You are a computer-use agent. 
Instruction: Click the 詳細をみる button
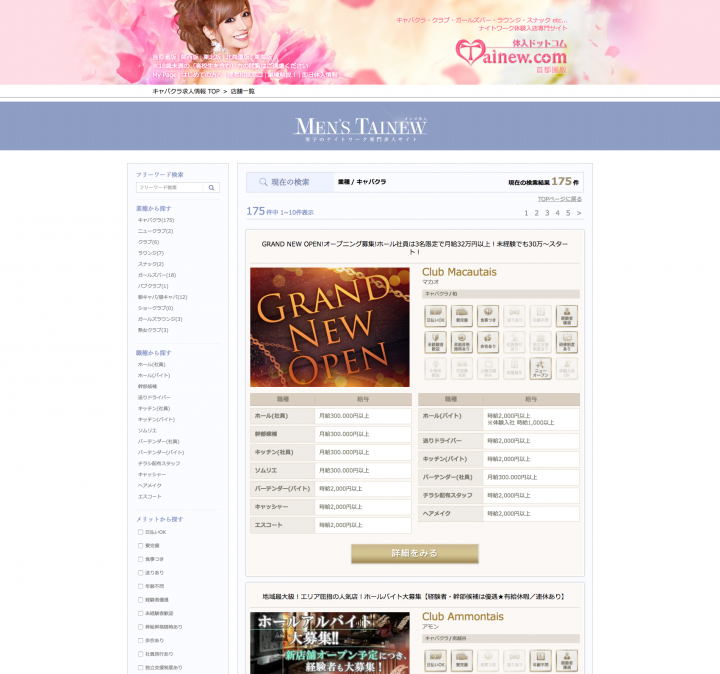tap(414, 553)
